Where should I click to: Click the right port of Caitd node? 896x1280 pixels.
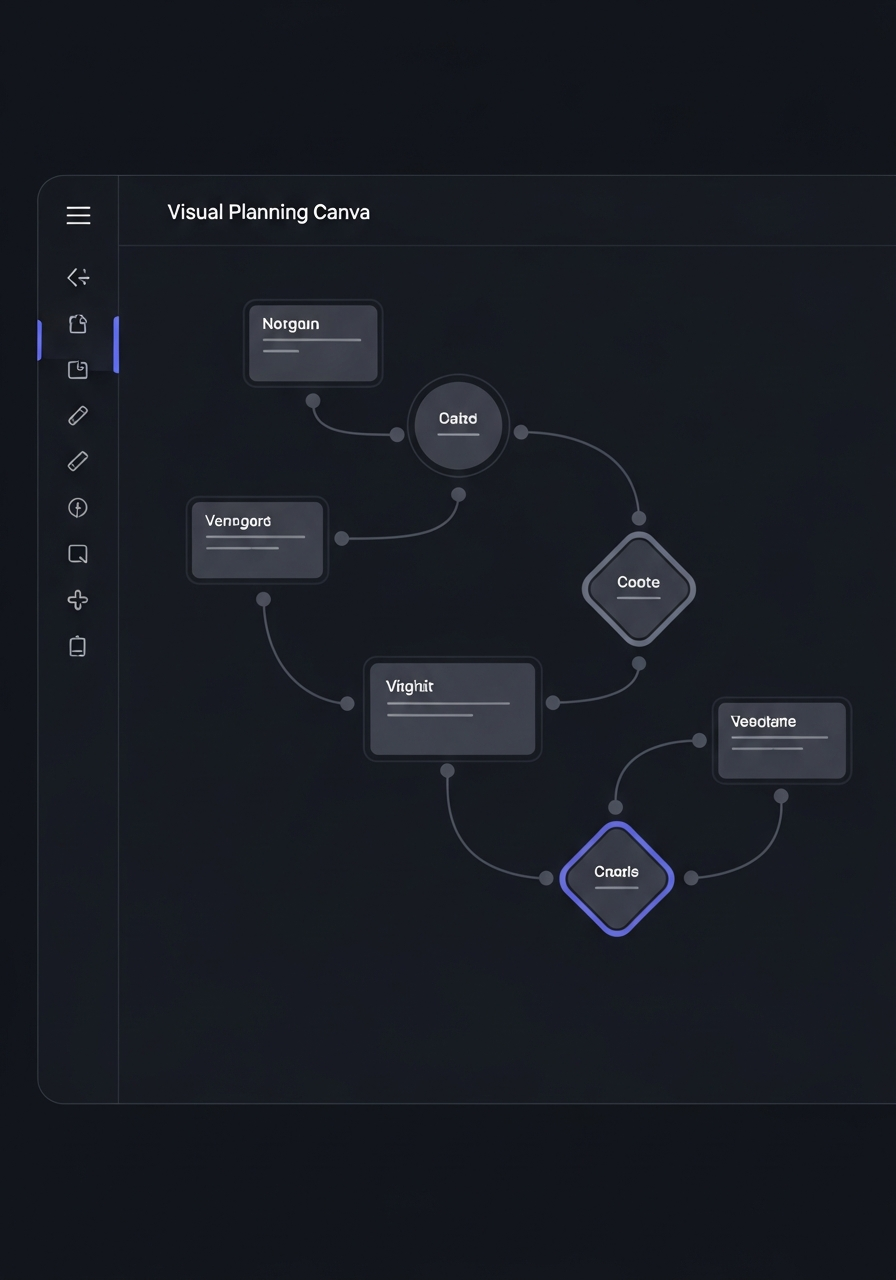point(521,432)
